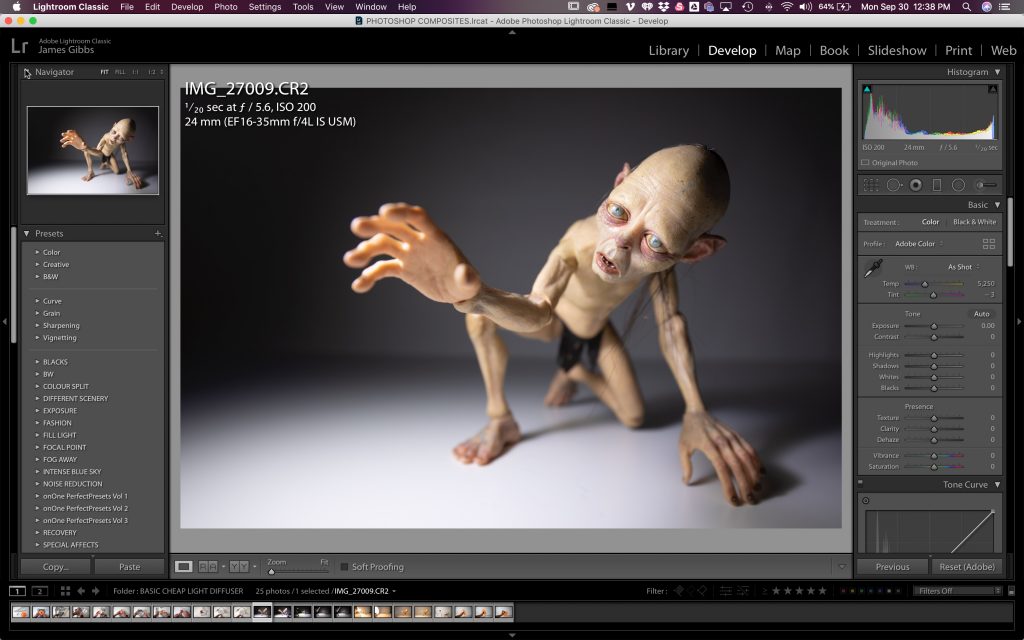Open macOS Spotlight search

967,7
